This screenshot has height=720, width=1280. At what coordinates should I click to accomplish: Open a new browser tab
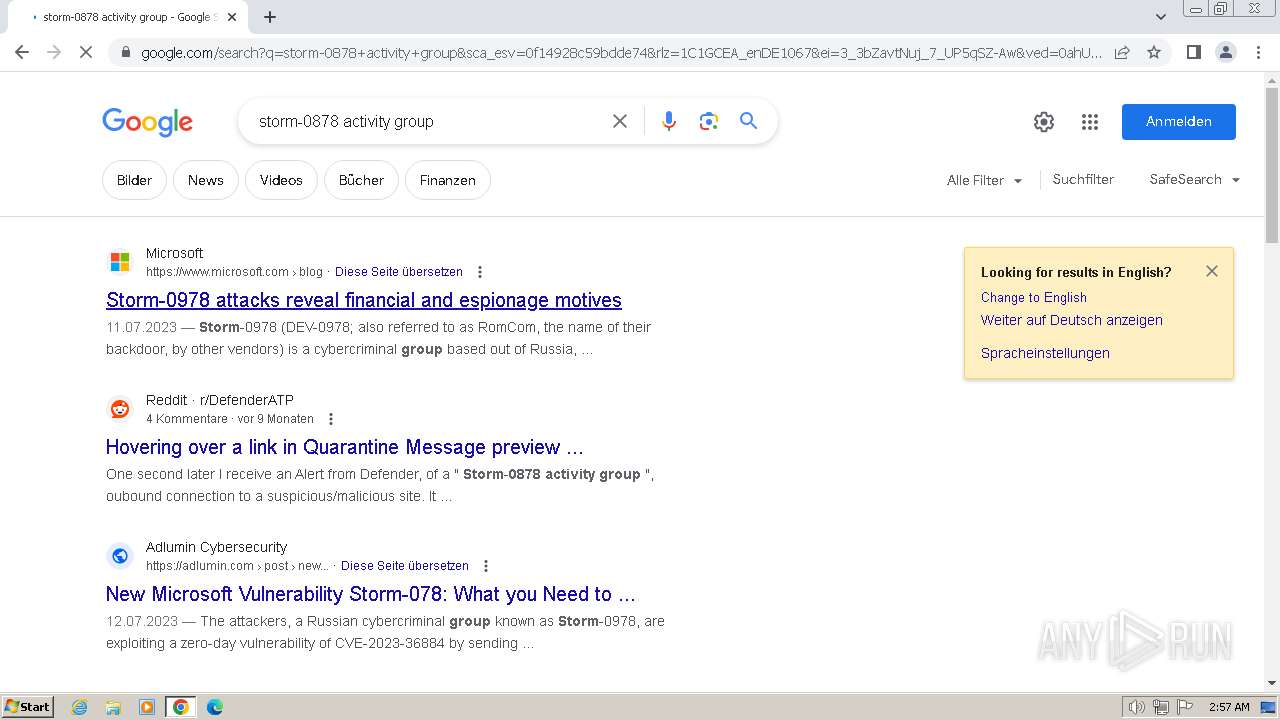point(270,17)
